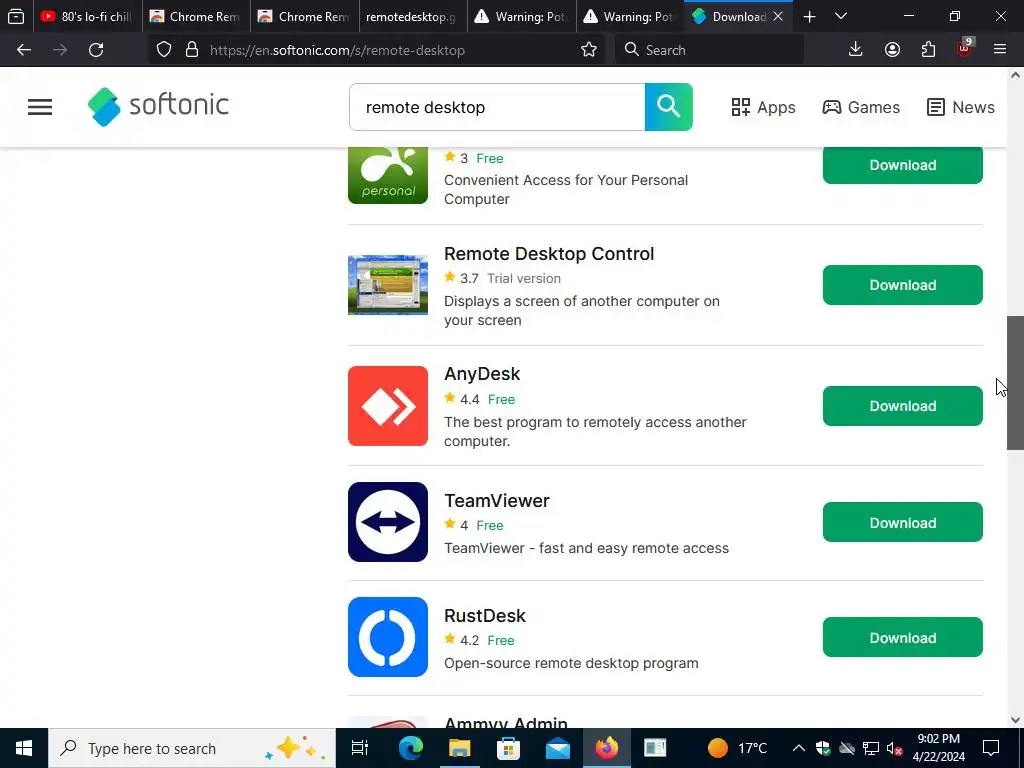The image size is (1024, 768).
Task: Download AnyDesk
Action: coord(903,406)
